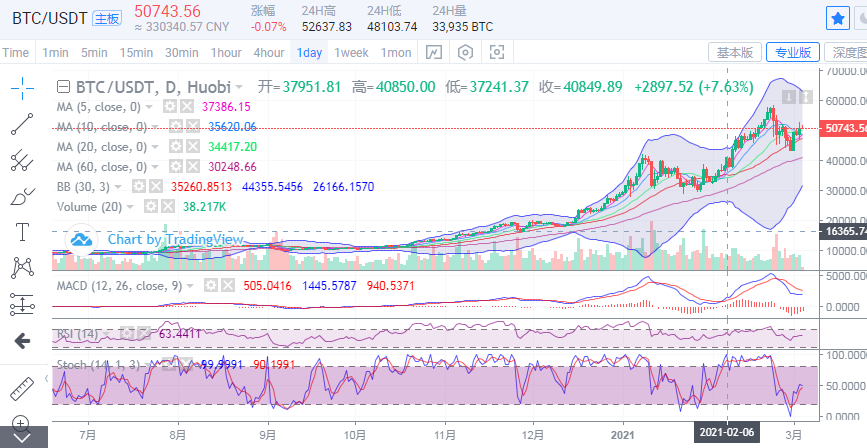Open the indicators chart icon

click(434, 53)
